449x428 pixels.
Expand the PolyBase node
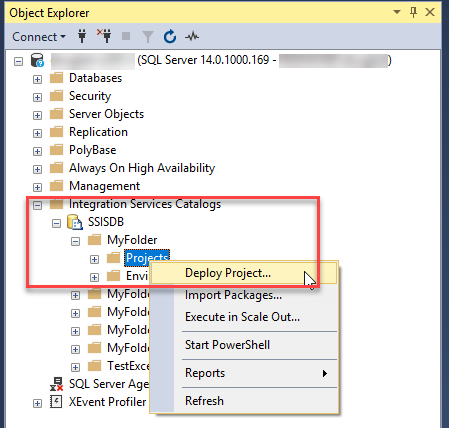37,151
